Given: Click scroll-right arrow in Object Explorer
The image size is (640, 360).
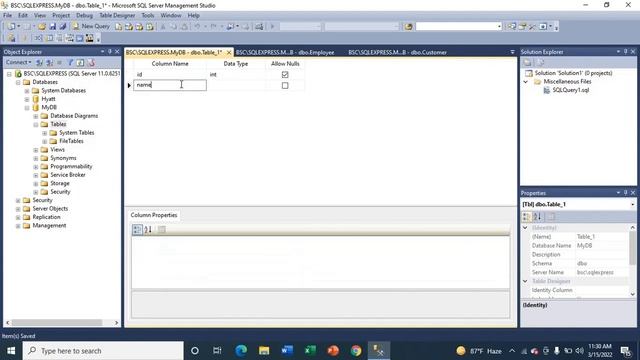Looking at the screenshot, I should (116, 323).
